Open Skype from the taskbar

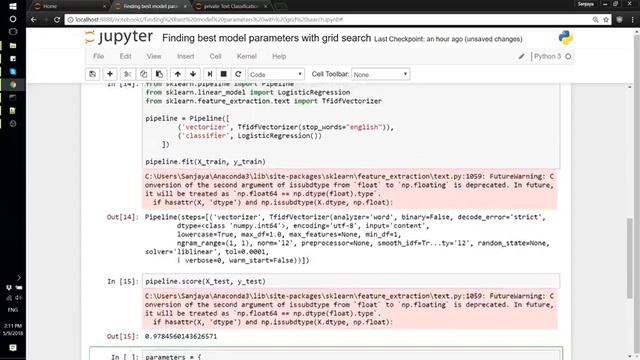pos(13,71)
